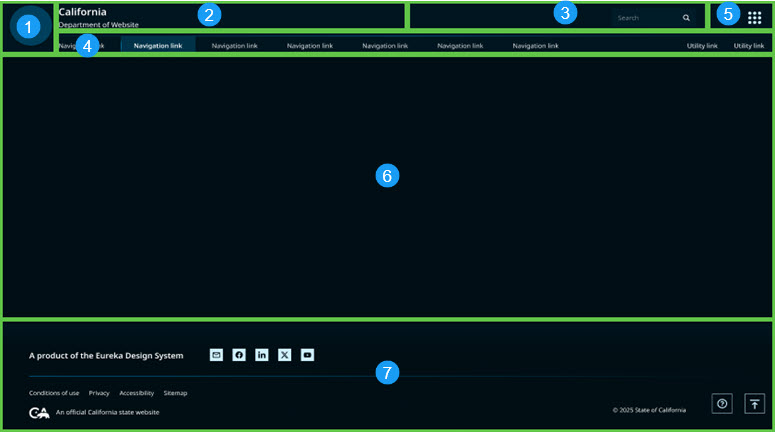This screenshot has width=775, height=432.
Task: Open the LinkedIn icon in footer
Action: tap(261, 355)
